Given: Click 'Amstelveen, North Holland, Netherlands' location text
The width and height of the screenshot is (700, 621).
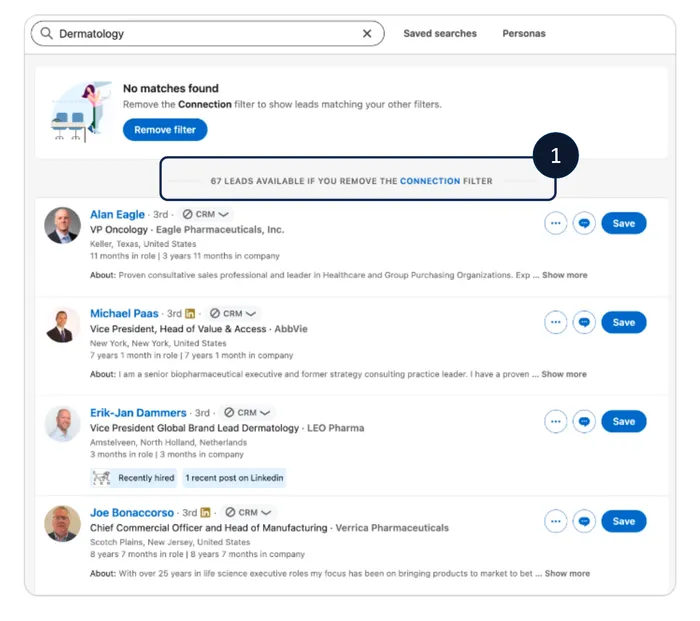Looking at the screenshot, I should click(x=168, y=442).
